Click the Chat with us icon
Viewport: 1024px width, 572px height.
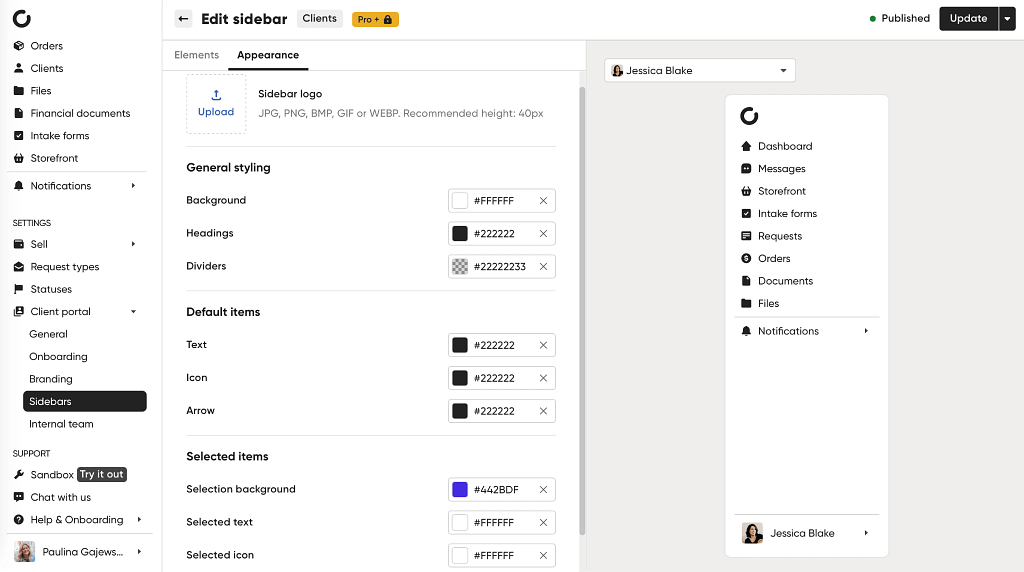[x=19, y=497]
